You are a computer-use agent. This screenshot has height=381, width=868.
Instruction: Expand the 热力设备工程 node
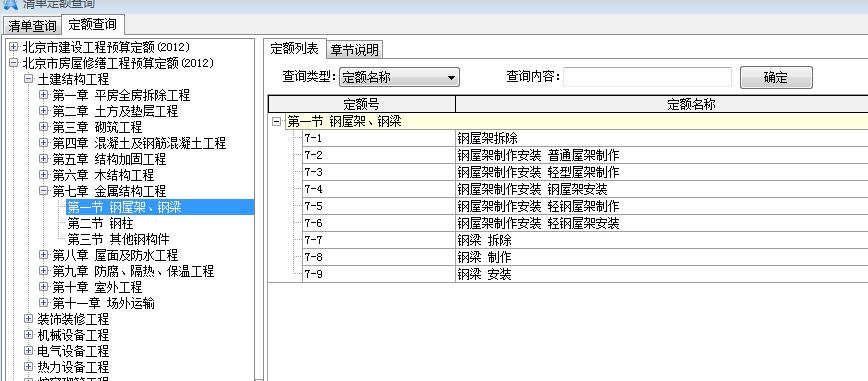point(29,367)
